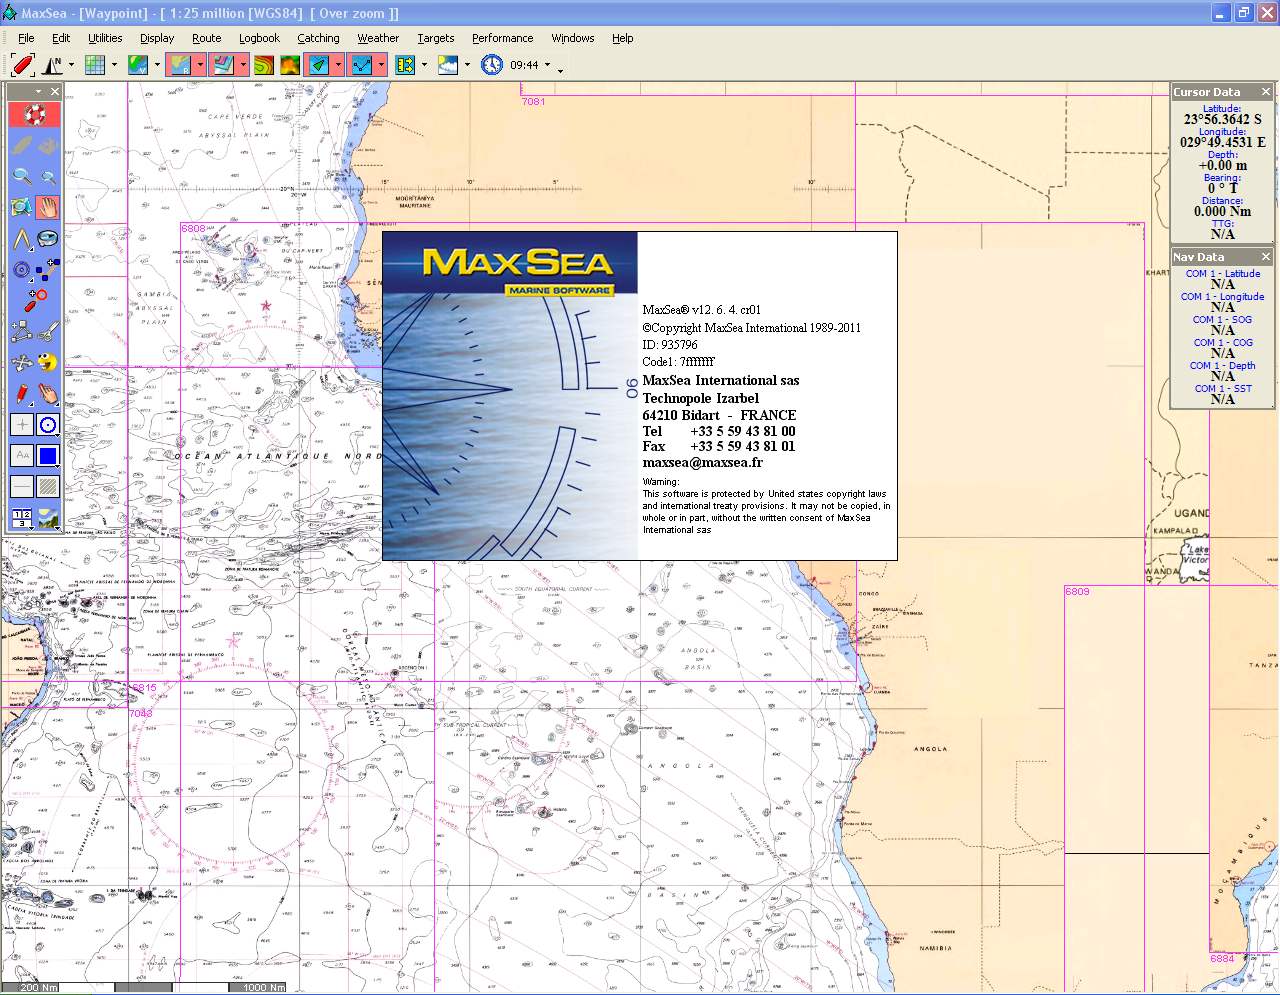Select the red pencil drawing tool
This screenshot has width=1280, height=995.
pyautogui.click(x=21, y=392)
